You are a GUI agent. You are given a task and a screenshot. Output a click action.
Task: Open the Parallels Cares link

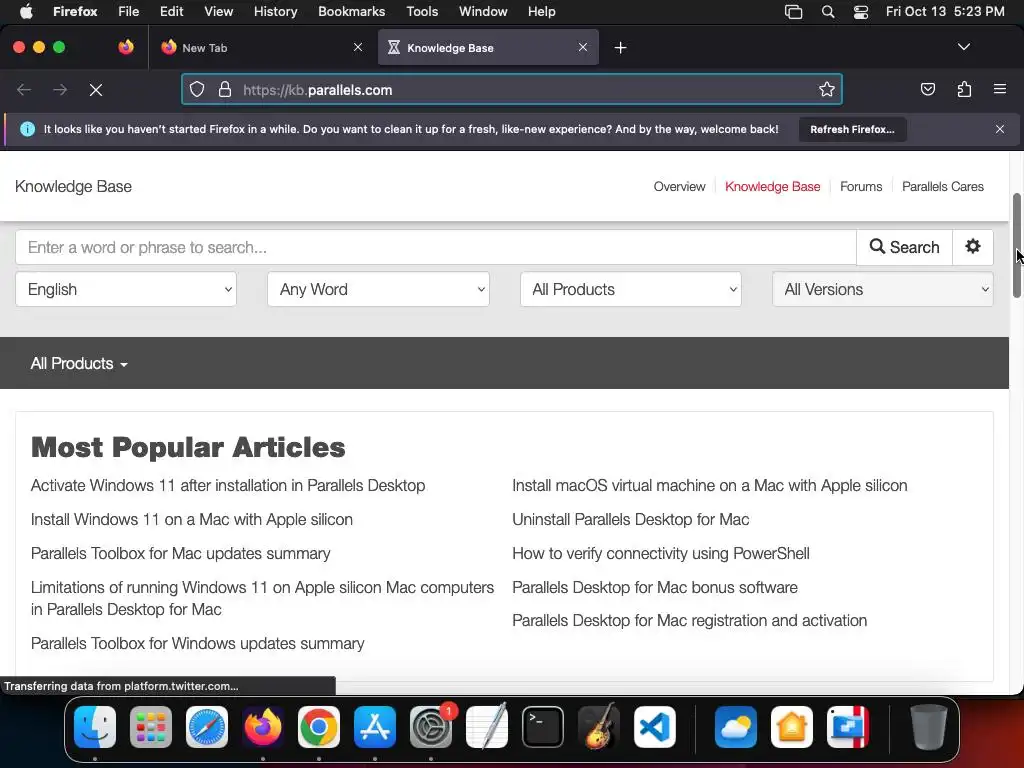(x=942, y=187)
